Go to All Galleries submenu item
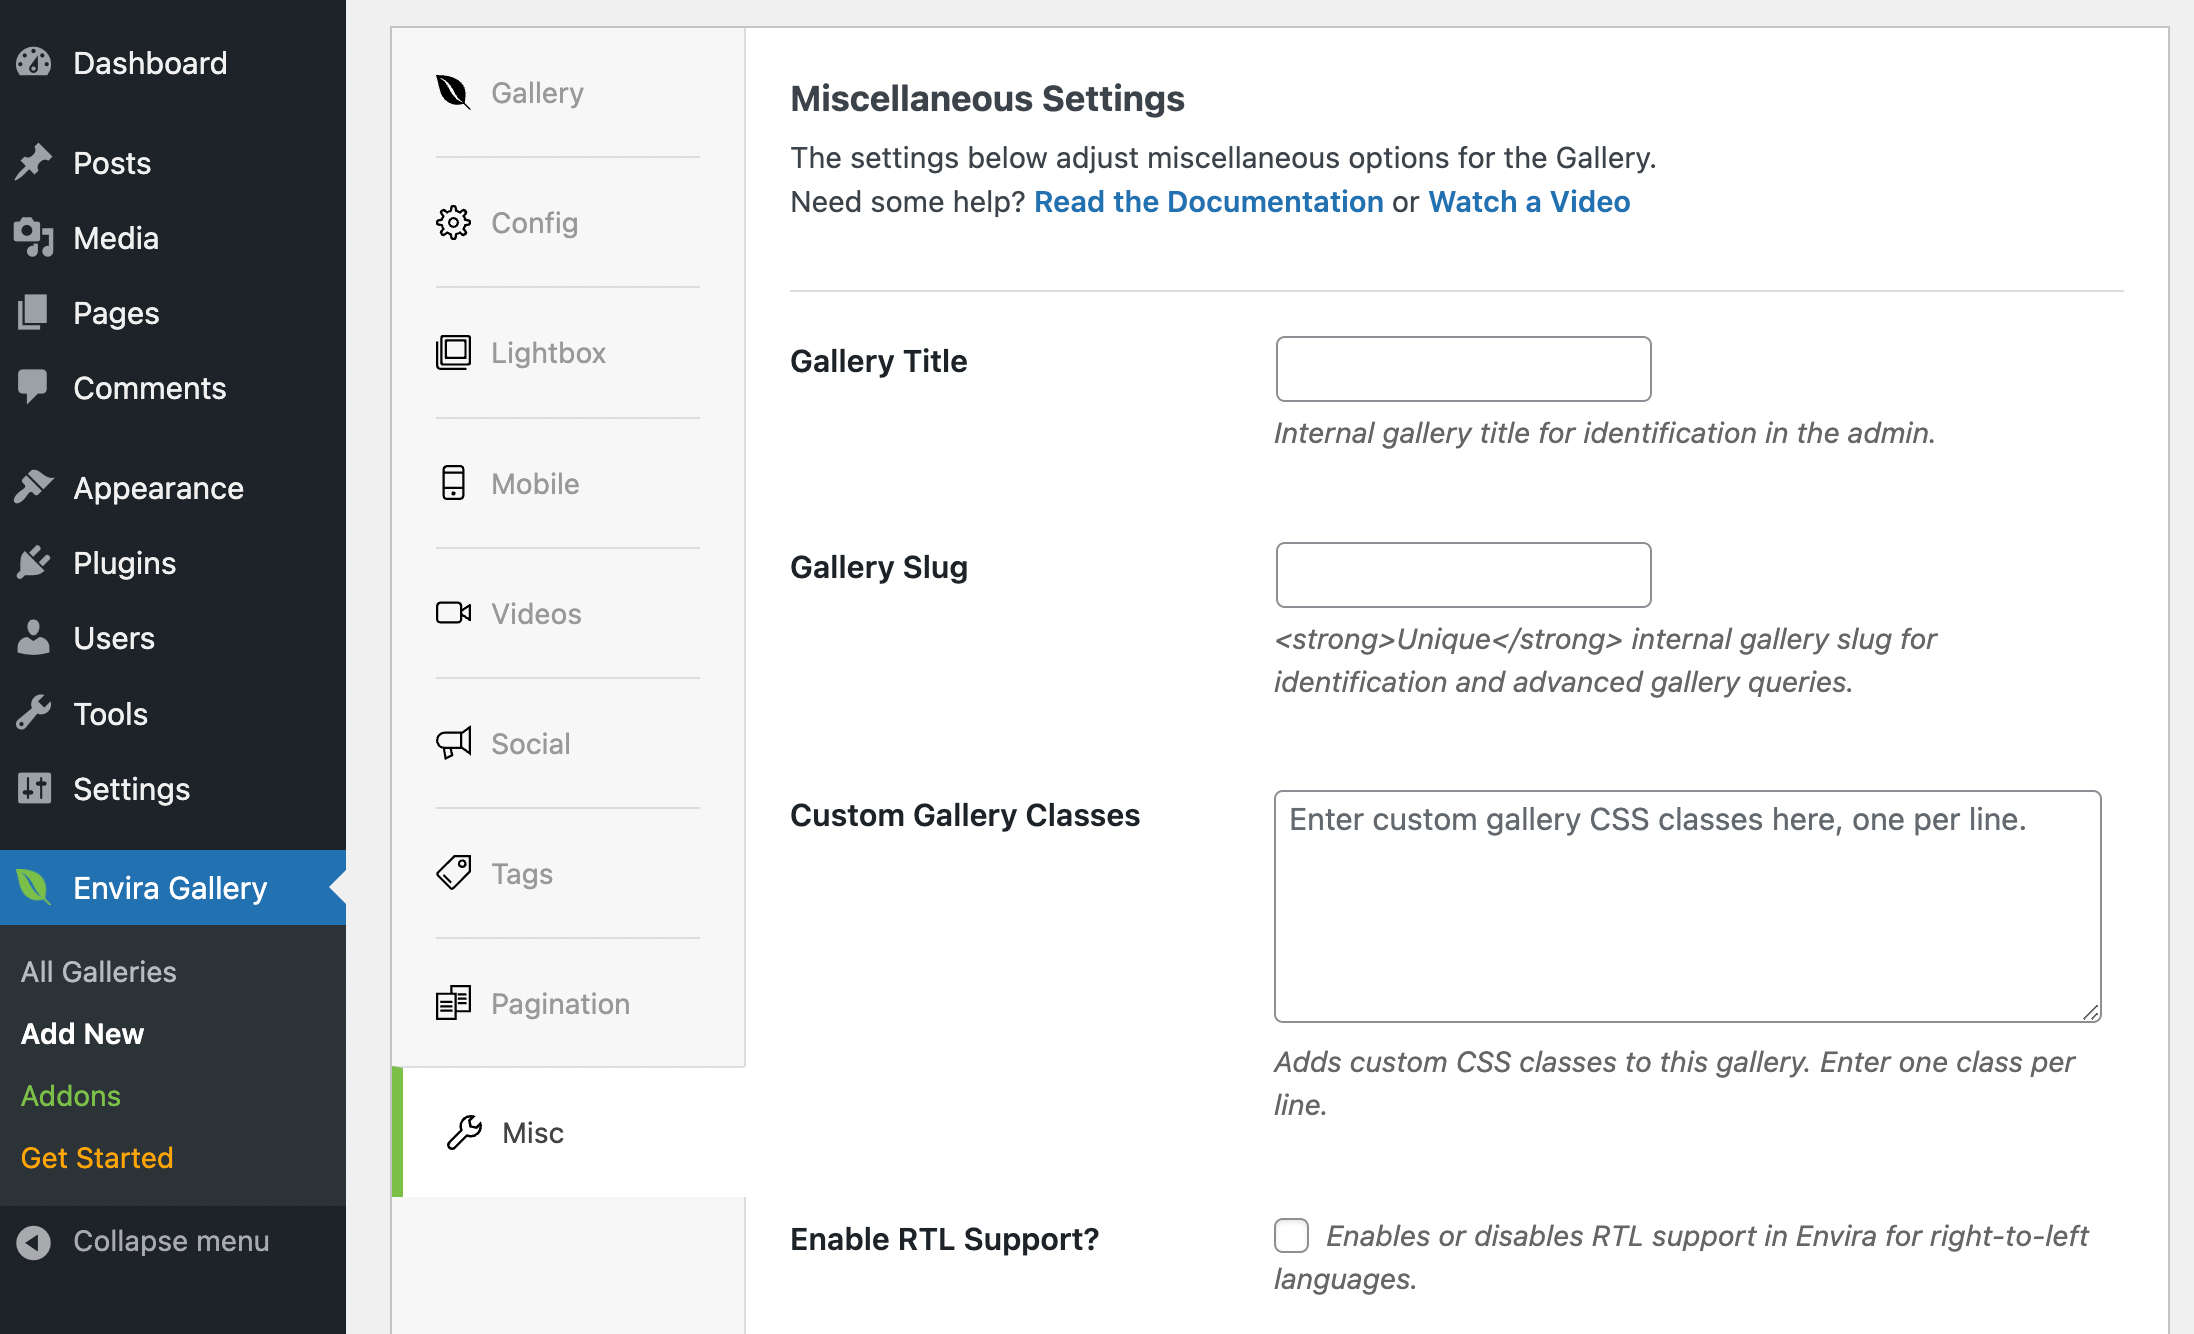The height and width of the screenshot is (1334, 2194). point(98,972)
